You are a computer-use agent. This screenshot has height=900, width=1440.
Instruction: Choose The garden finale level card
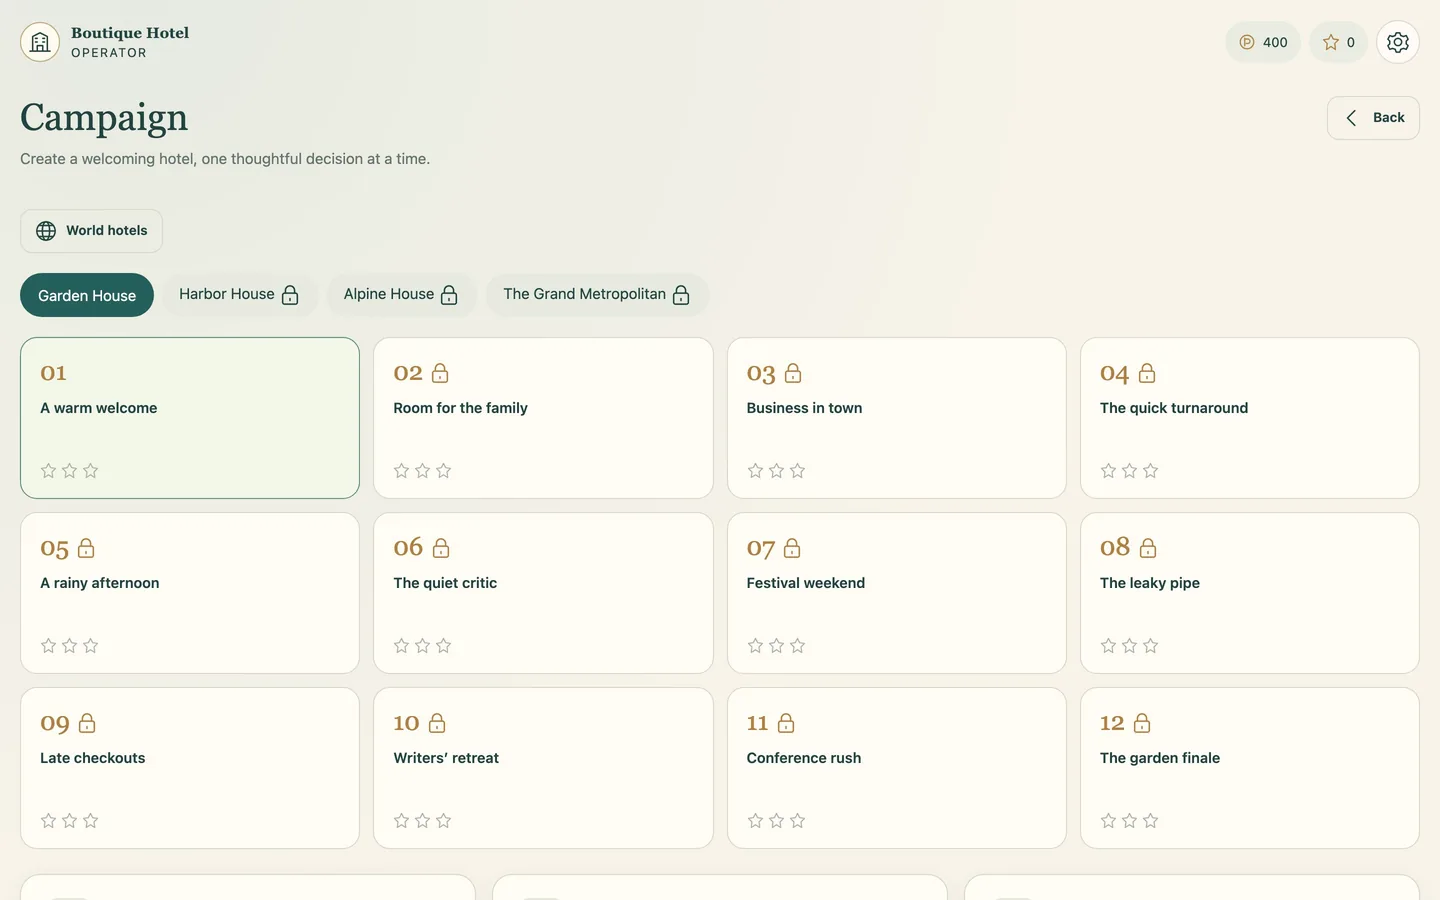coord(1250,768)
